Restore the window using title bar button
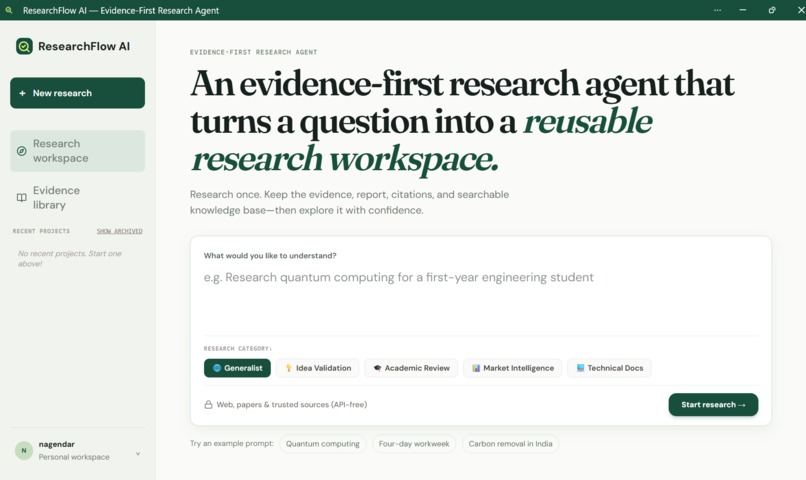The height and width of the screenshot is (480, 806). [x=772, y=10]
